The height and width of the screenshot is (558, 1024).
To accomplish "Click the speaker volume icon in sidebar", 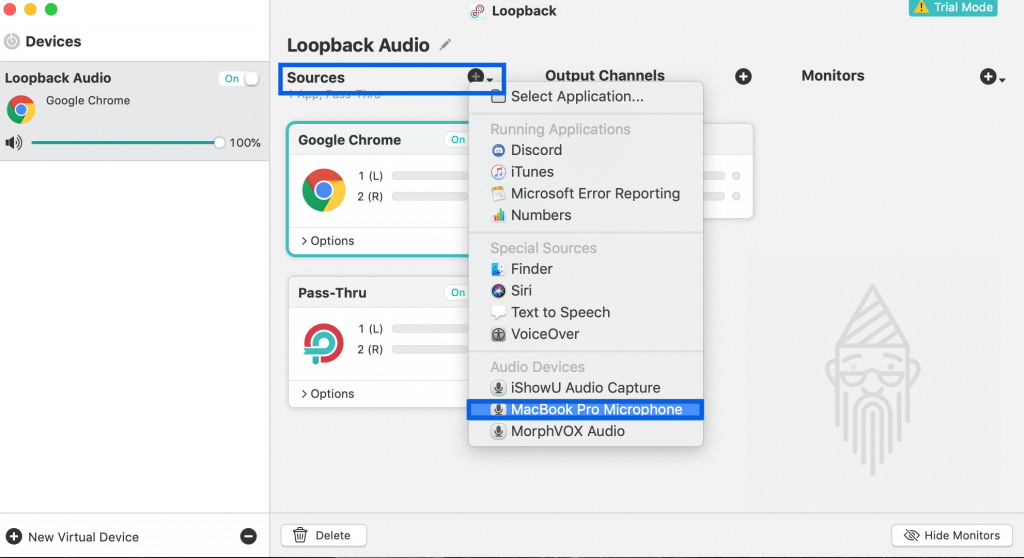I will coord(13,142).
